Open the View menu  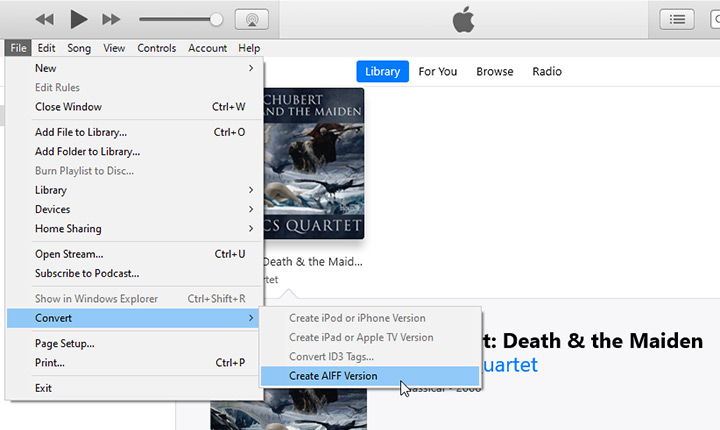114,48
